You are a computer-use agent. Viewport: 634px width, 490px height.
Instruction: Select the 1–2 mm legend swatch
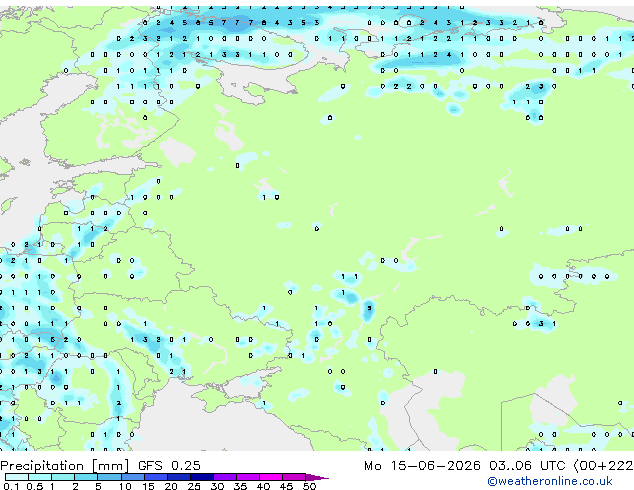(x=63, y=477)
